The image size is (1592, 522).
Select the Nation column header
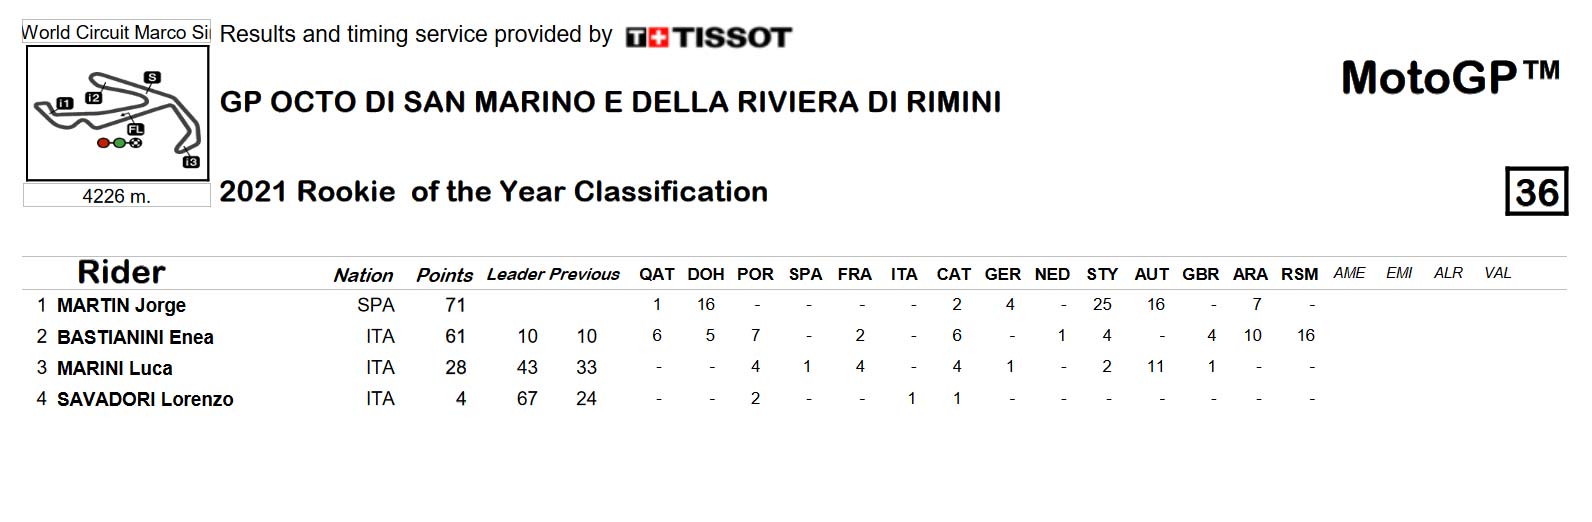363,275
